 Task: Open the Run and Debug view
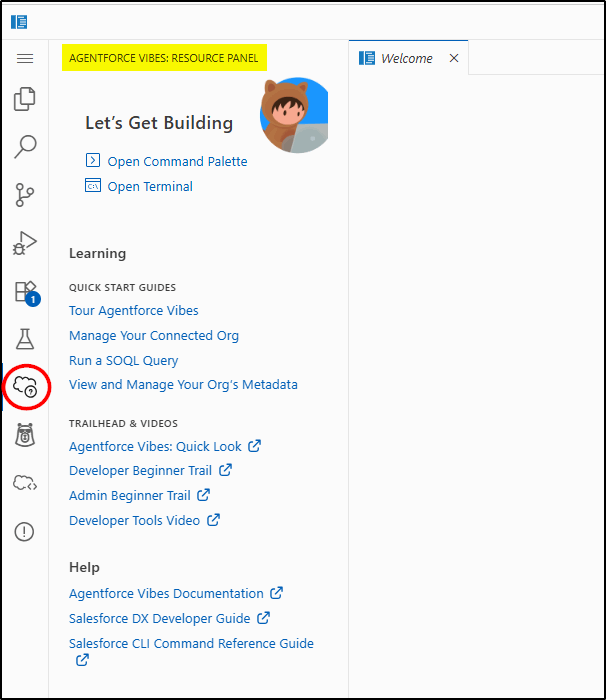(x=25, y=242)
